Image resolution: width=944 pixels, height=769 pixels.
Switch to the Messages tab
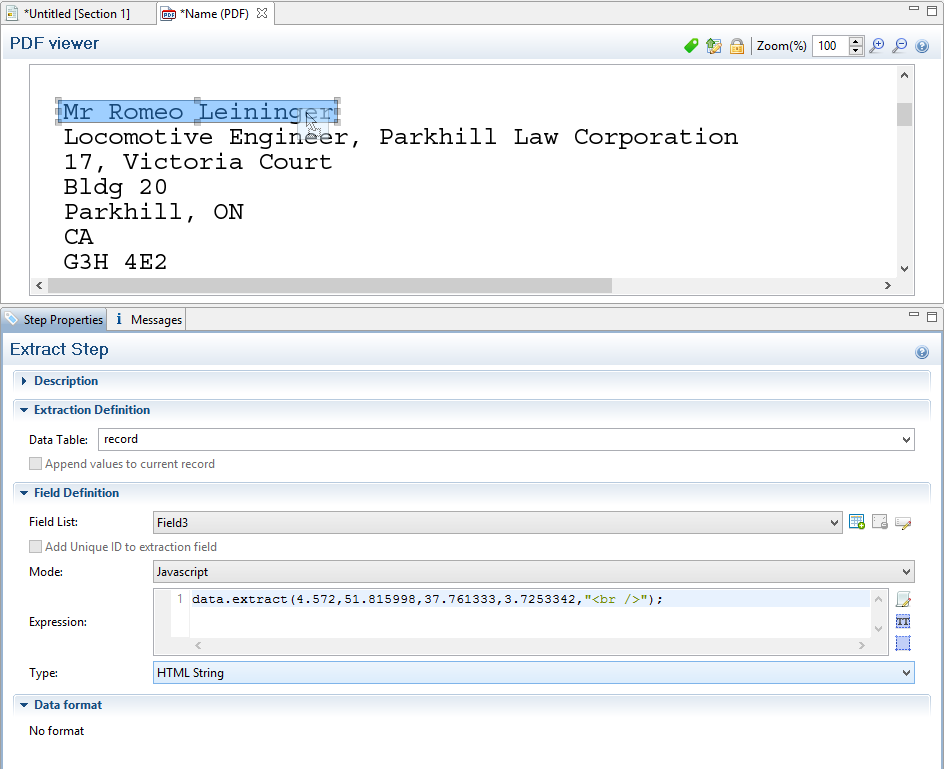(x=148, y=320)
